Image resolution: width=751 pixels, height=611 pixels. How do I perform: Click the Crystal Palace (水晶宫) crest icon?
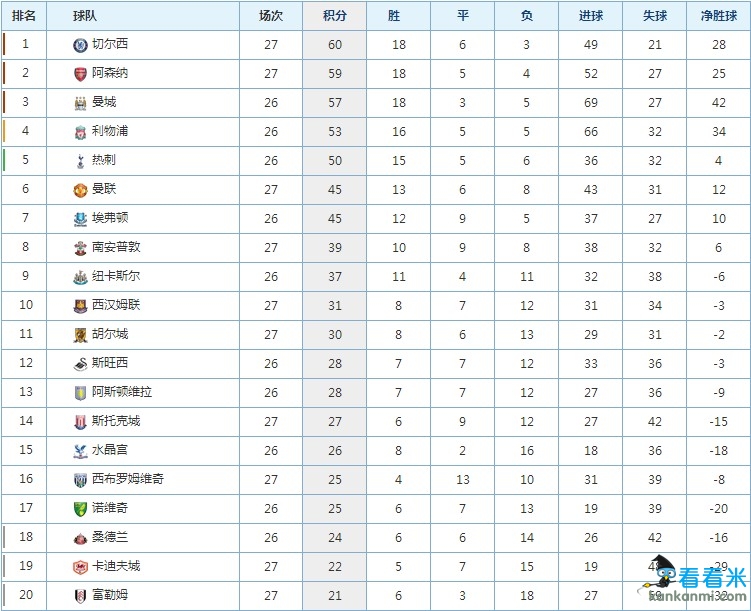click(80, 451)
